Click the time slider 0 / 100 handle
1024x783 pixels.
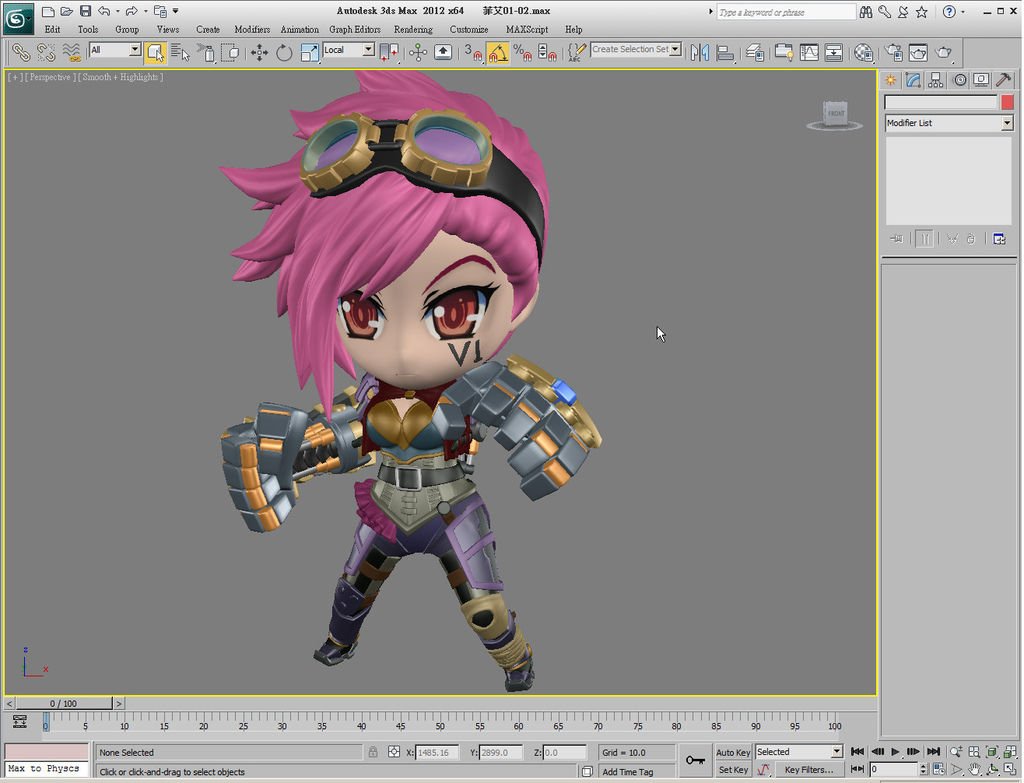[x=64, y=703]
